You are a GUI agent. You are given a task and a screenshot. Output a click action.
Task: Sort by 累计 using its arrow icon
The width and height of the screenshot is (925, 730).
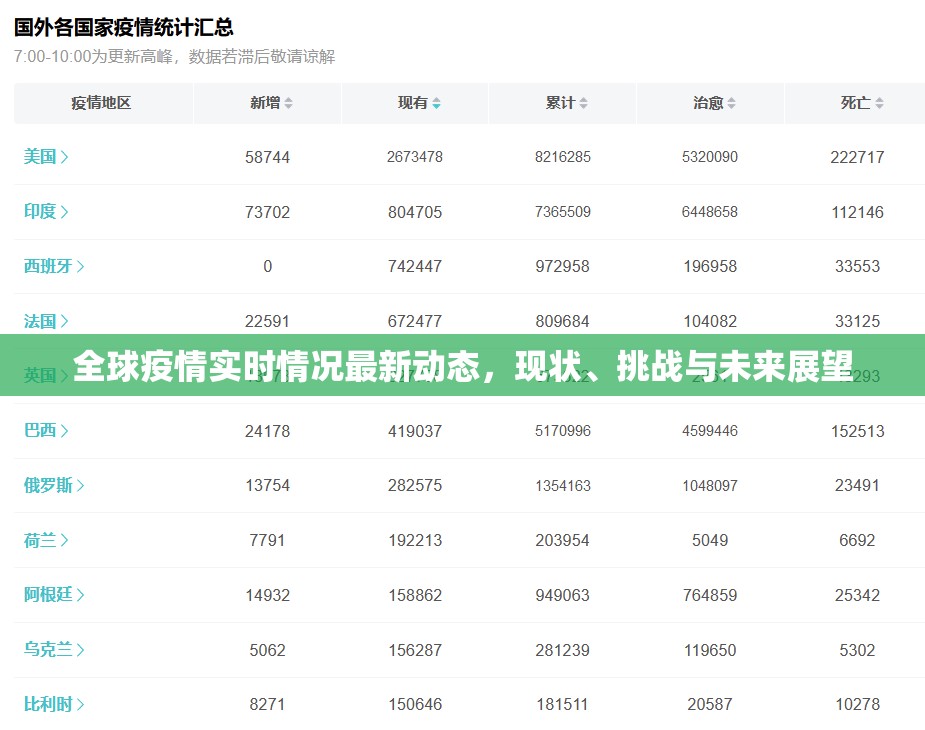tap(583, 103)
